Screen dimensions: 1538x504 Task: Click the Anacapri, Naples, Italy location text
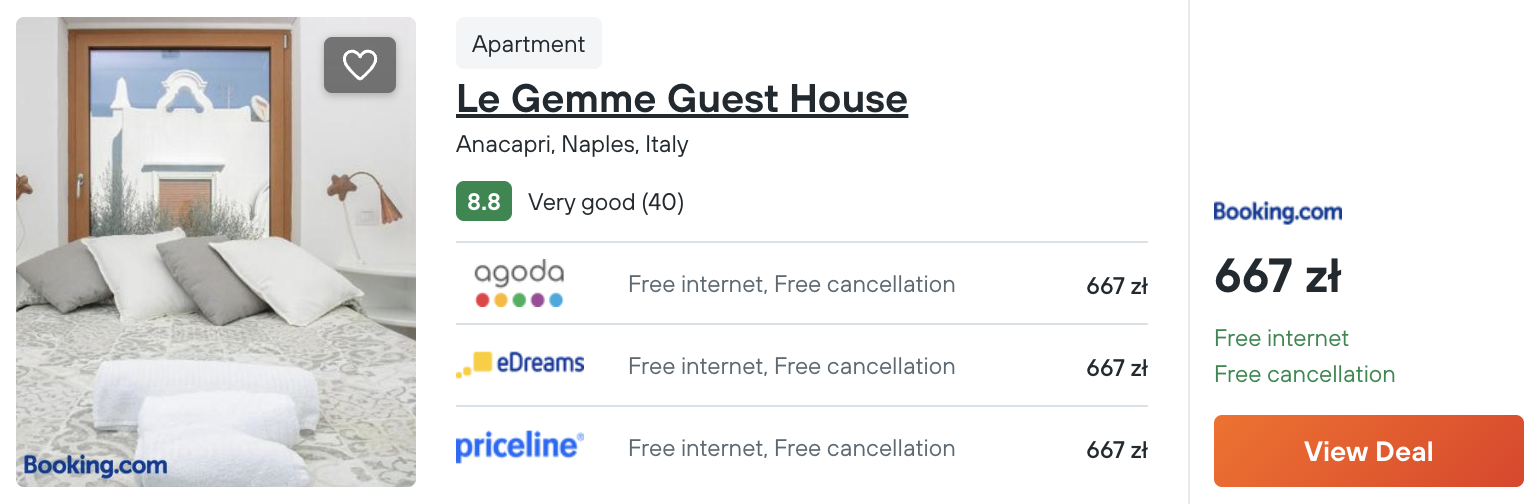point(572,144)
